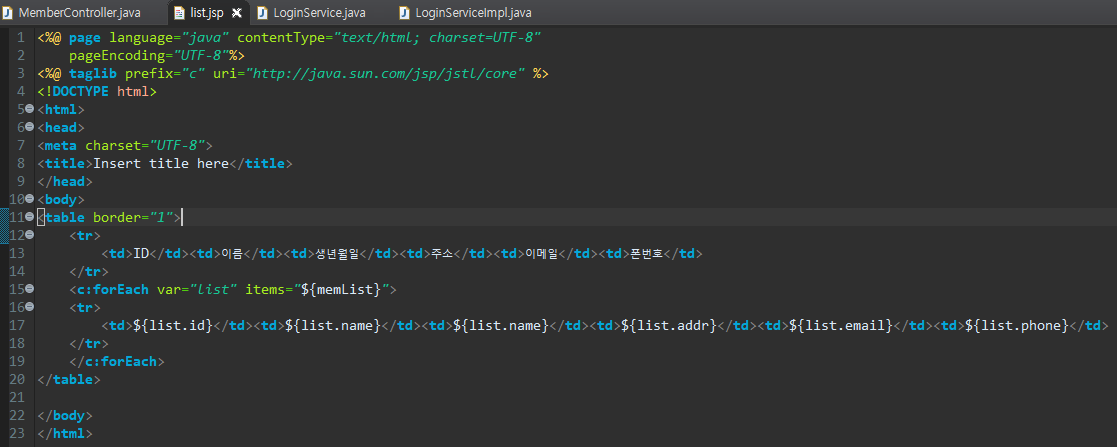Click the Java file icon on LoginService.java tab
Screen dimensions: 1117x447
pyautogui.click(x=262, y=13)
